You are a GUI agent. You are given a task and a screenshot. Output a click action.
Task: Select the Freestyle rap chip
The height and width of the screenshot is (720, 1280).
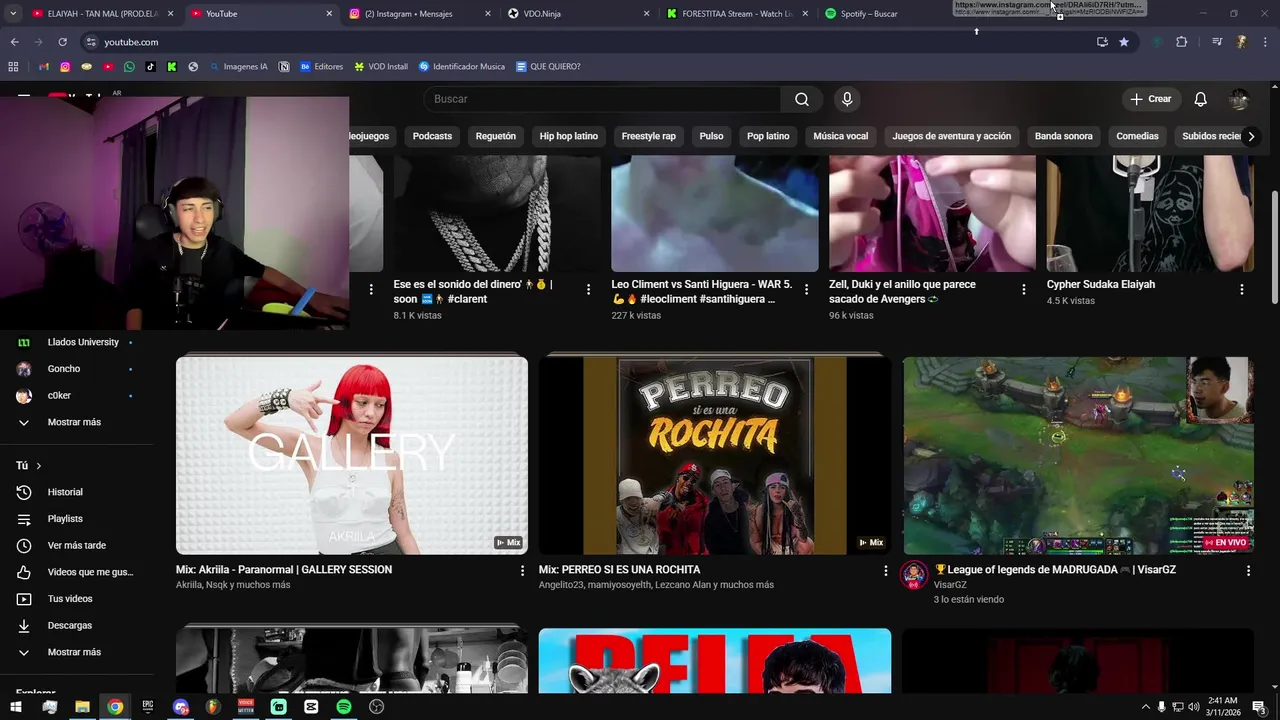click(x=648, y=136)
